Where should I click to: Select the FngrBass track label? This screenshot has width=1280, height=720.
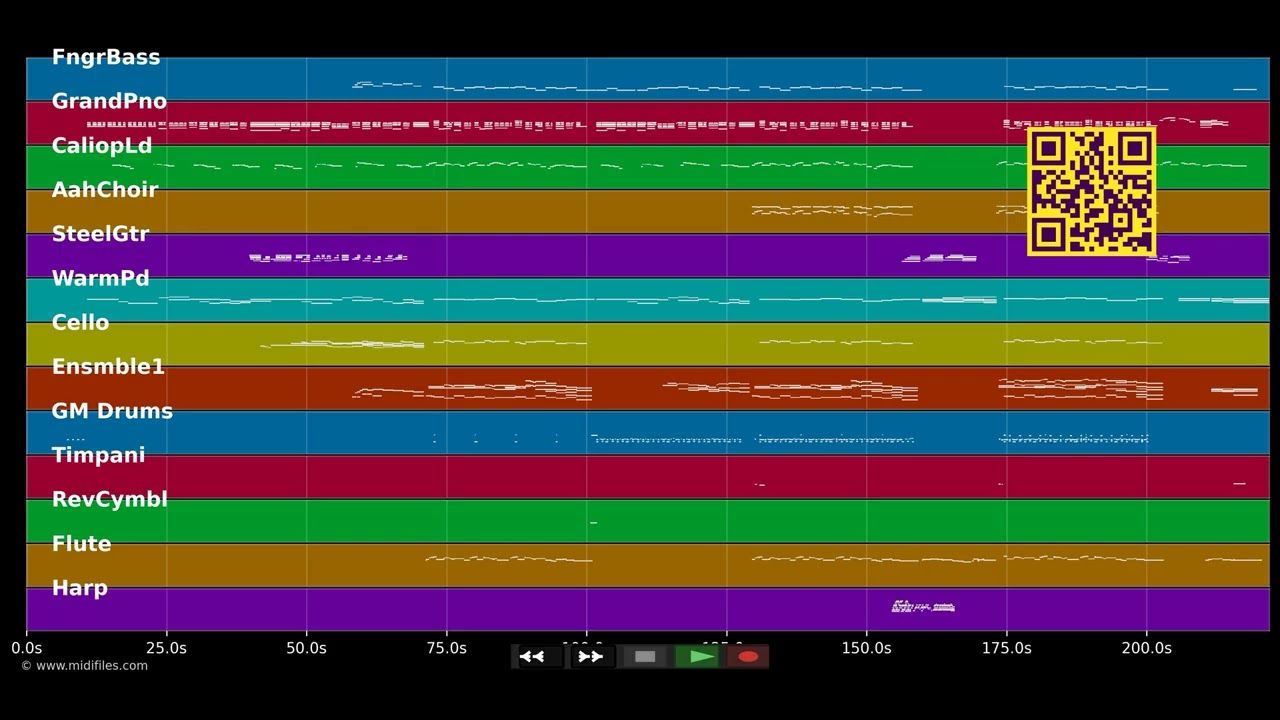click(106, 57)
